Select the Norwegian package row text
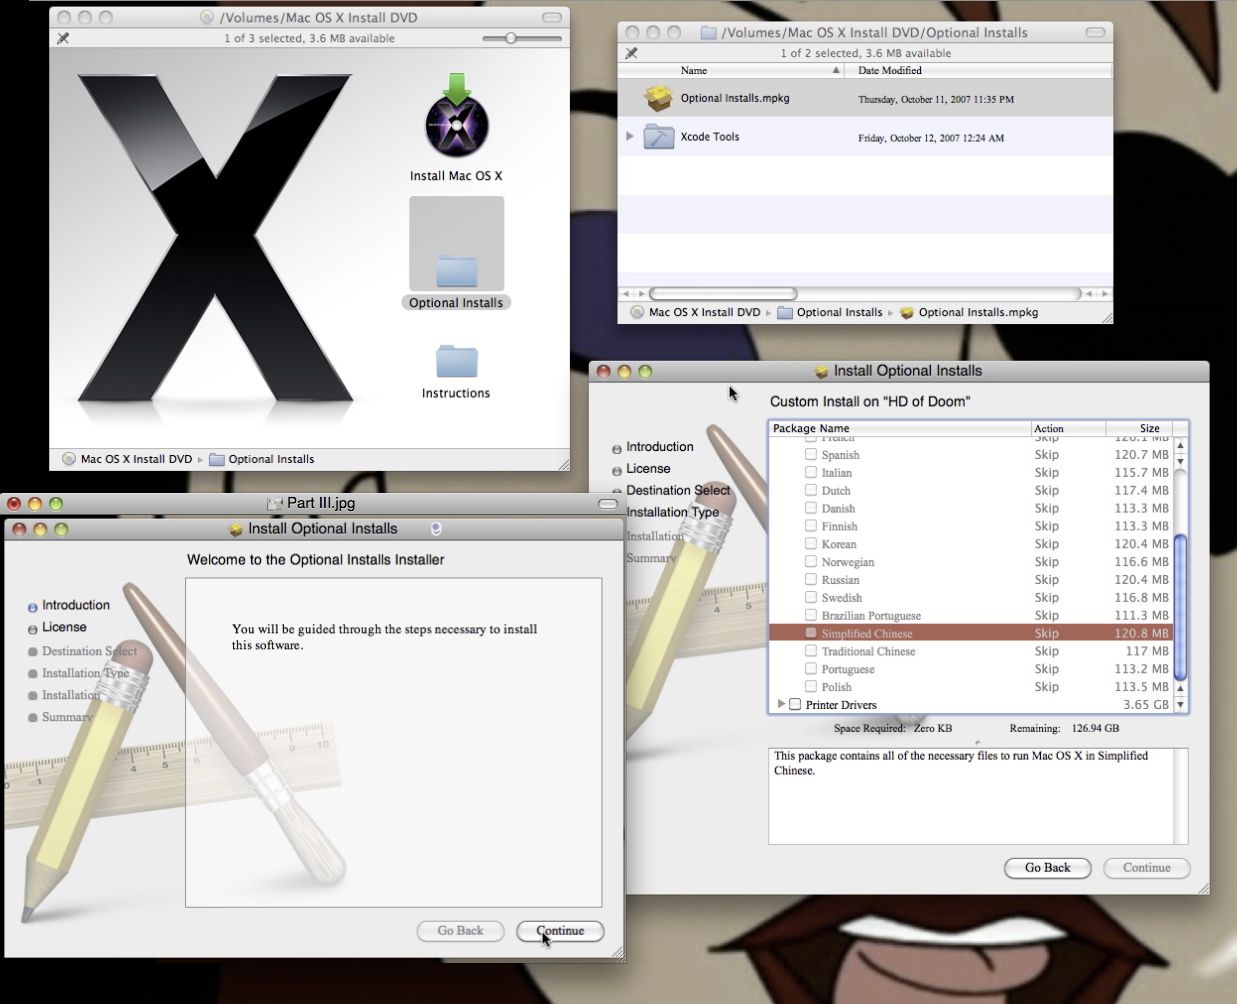 848,561
